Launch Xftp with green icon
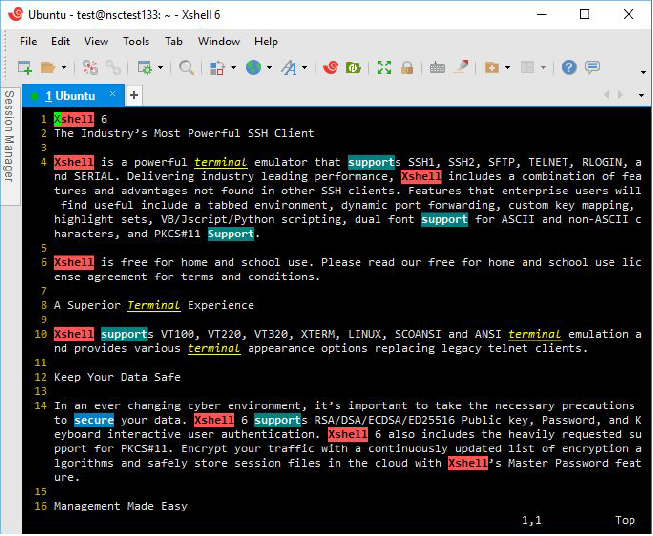653x536 pixels. click(353, 67)
